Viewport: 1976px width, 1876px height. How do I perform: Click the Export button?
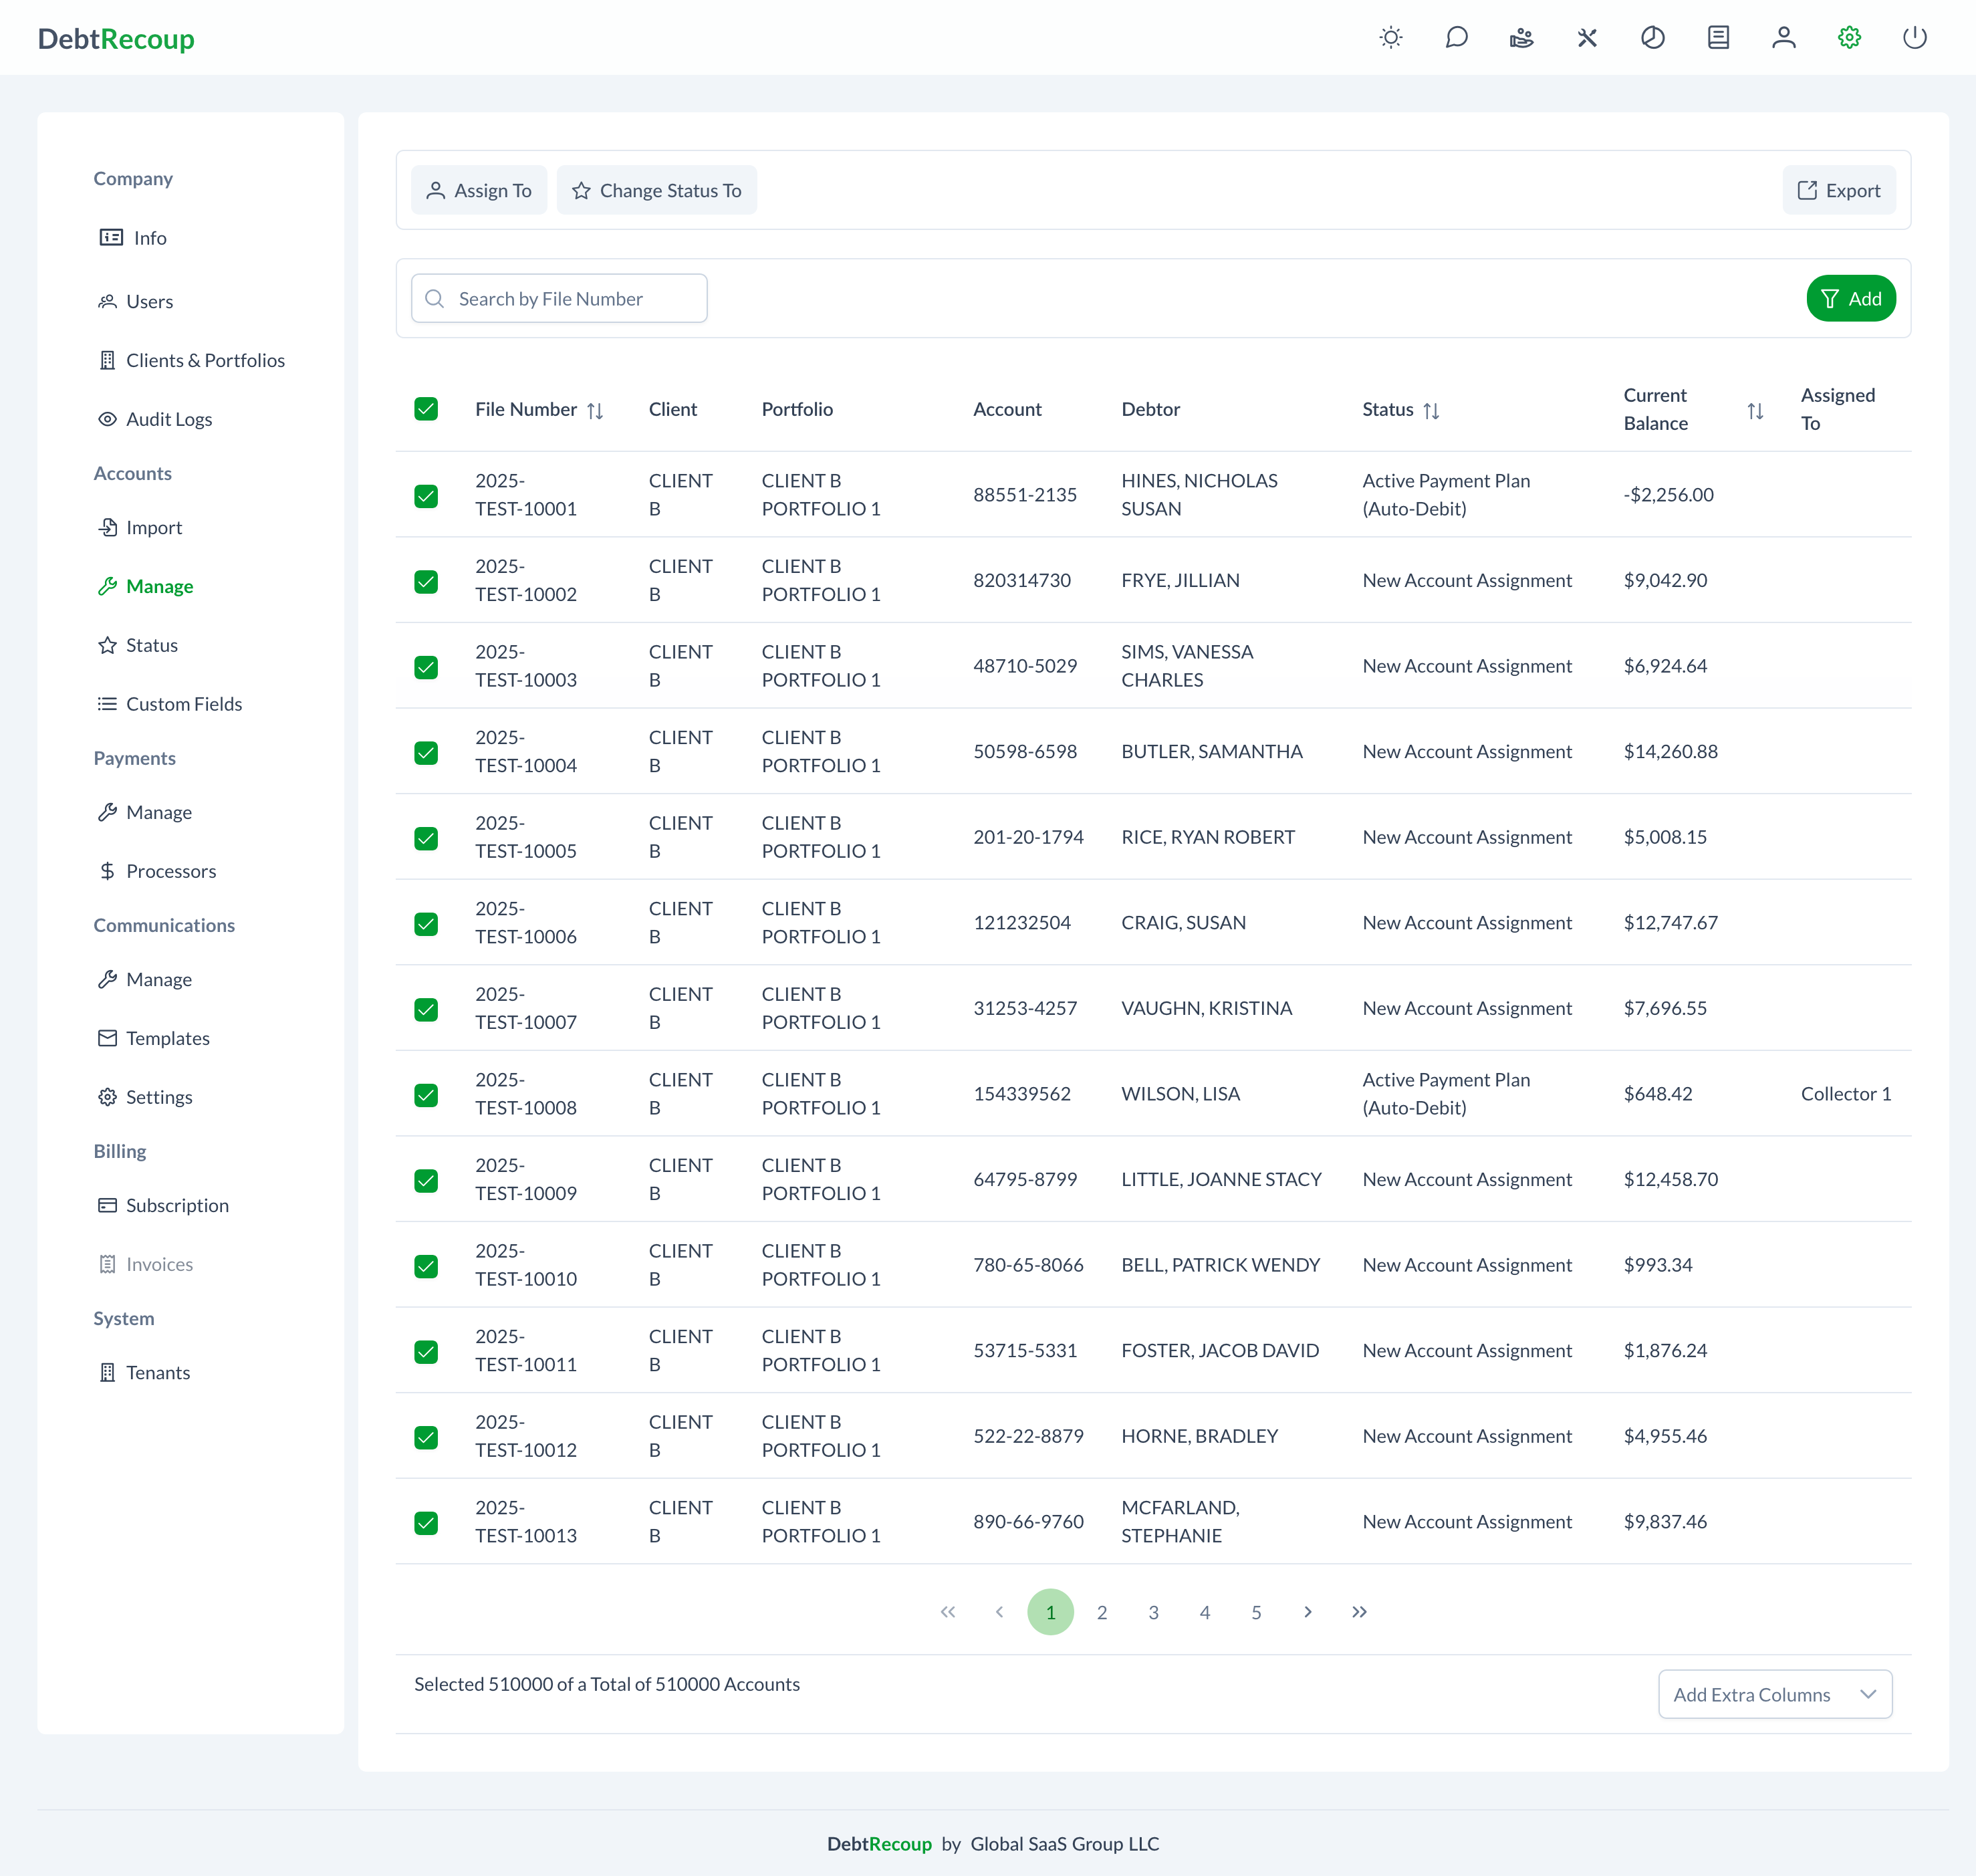coord(1838,191)
